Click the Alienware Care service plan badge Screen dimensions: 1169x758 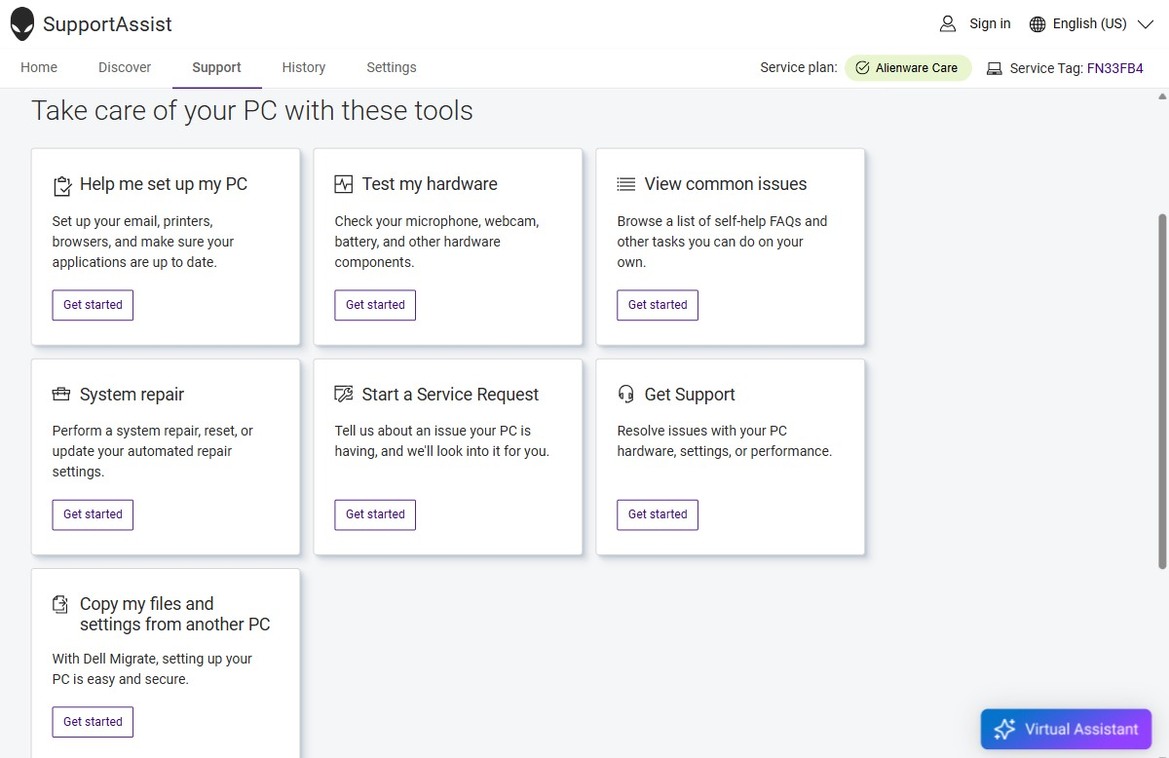(907, 68)
